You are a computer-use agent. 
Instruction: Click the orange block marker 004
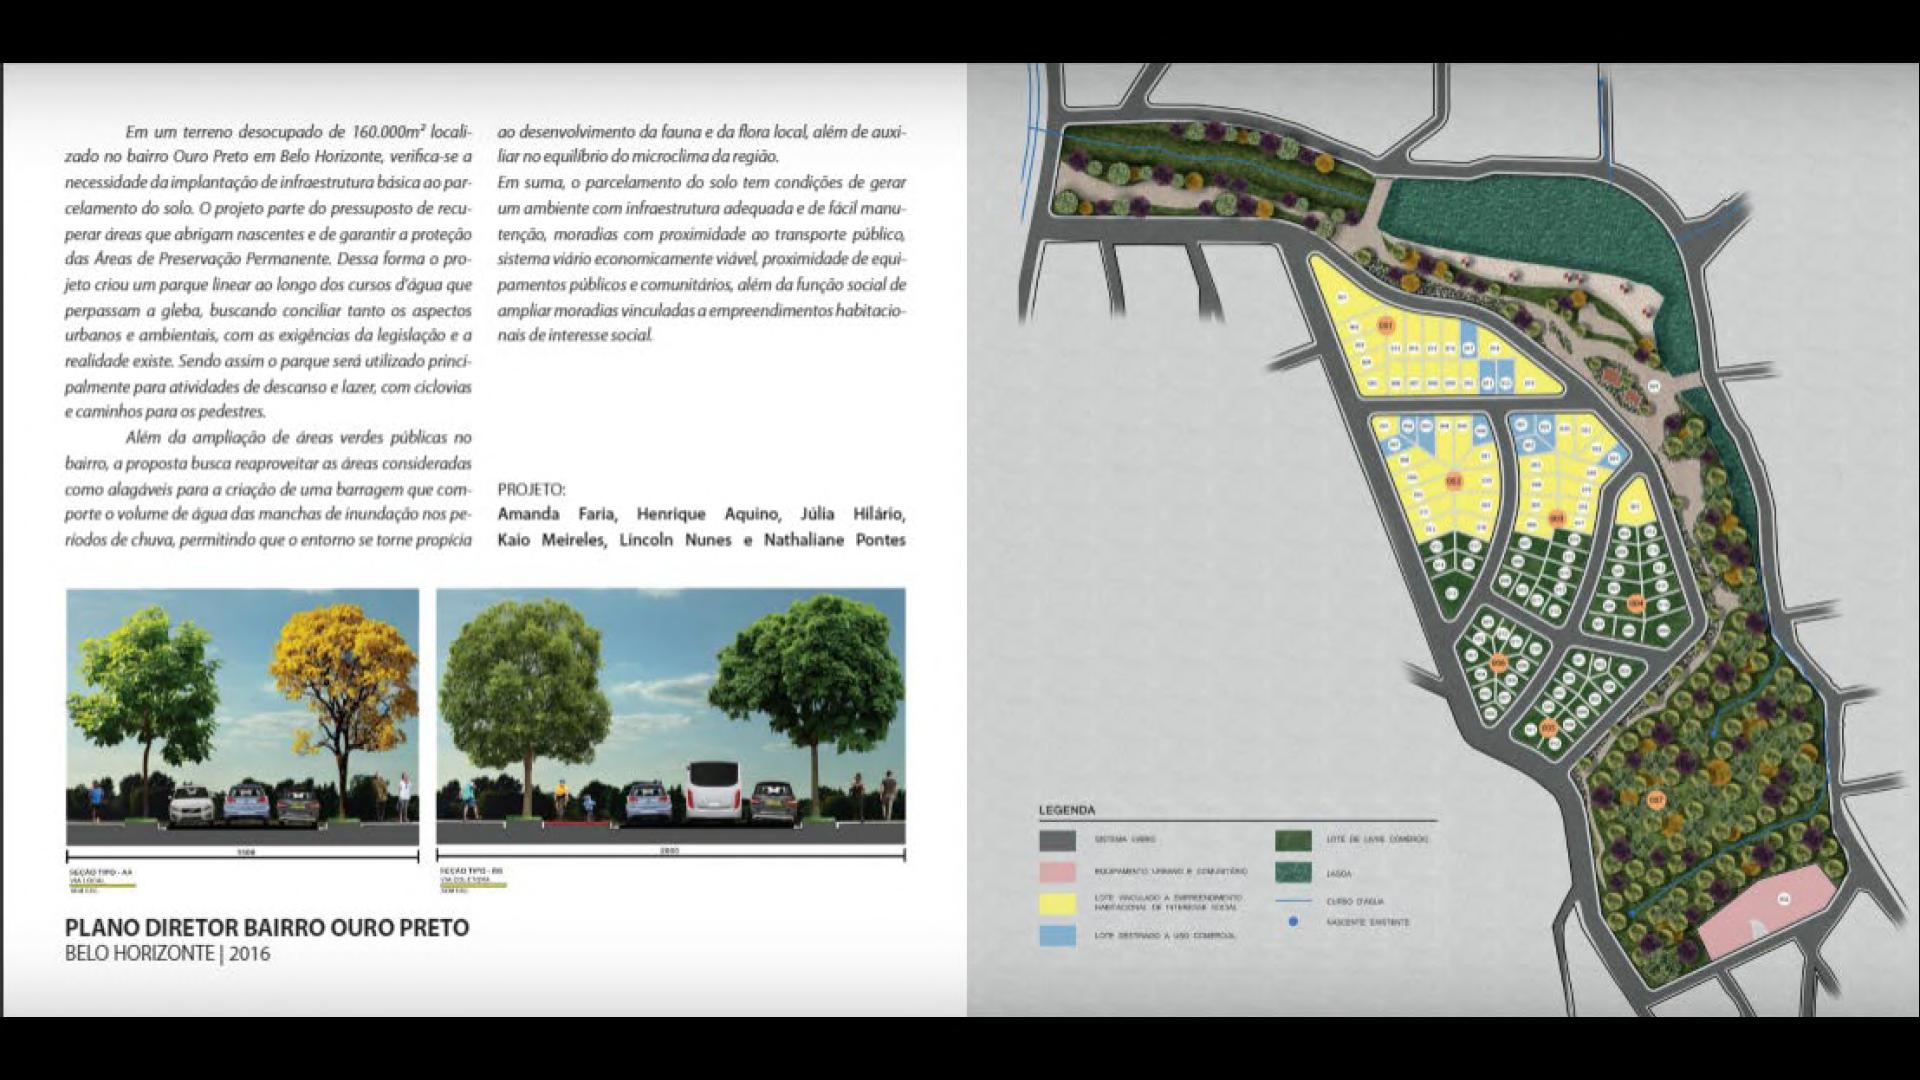coord(1636,603)
